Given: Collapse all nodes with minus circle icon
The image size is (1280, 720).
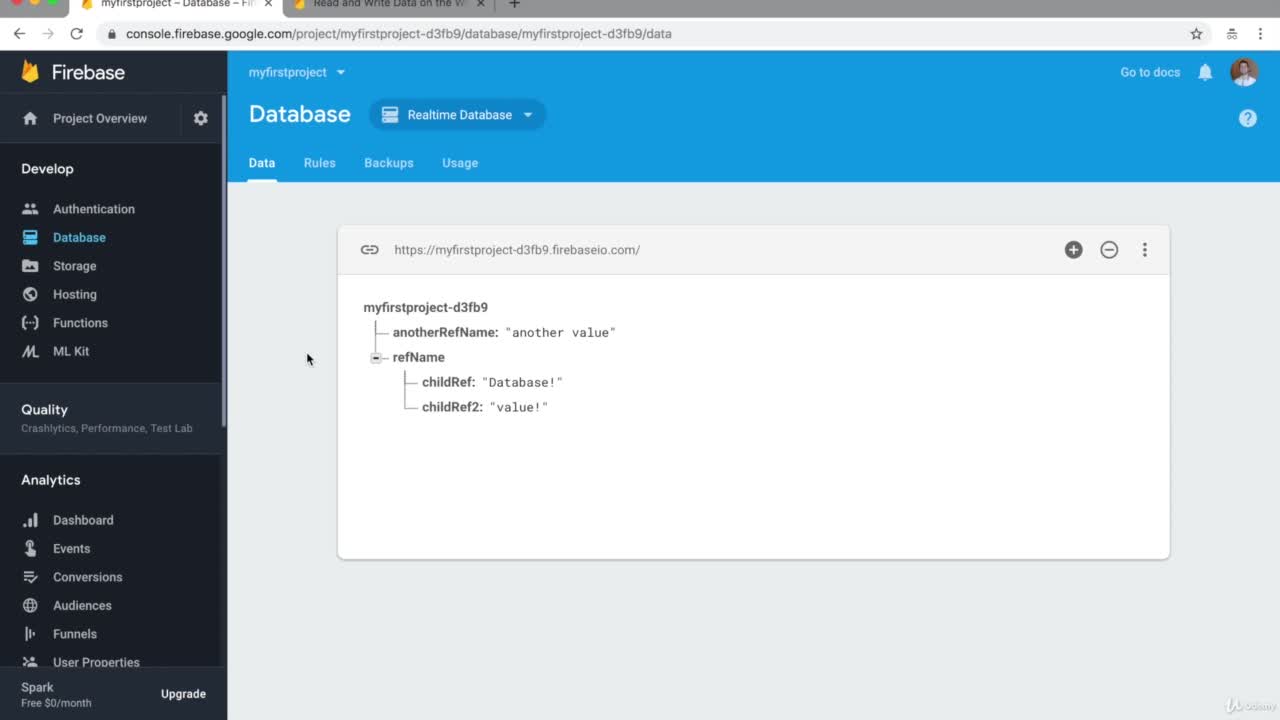Looking at the screenshot, I should pos(1109,250).
